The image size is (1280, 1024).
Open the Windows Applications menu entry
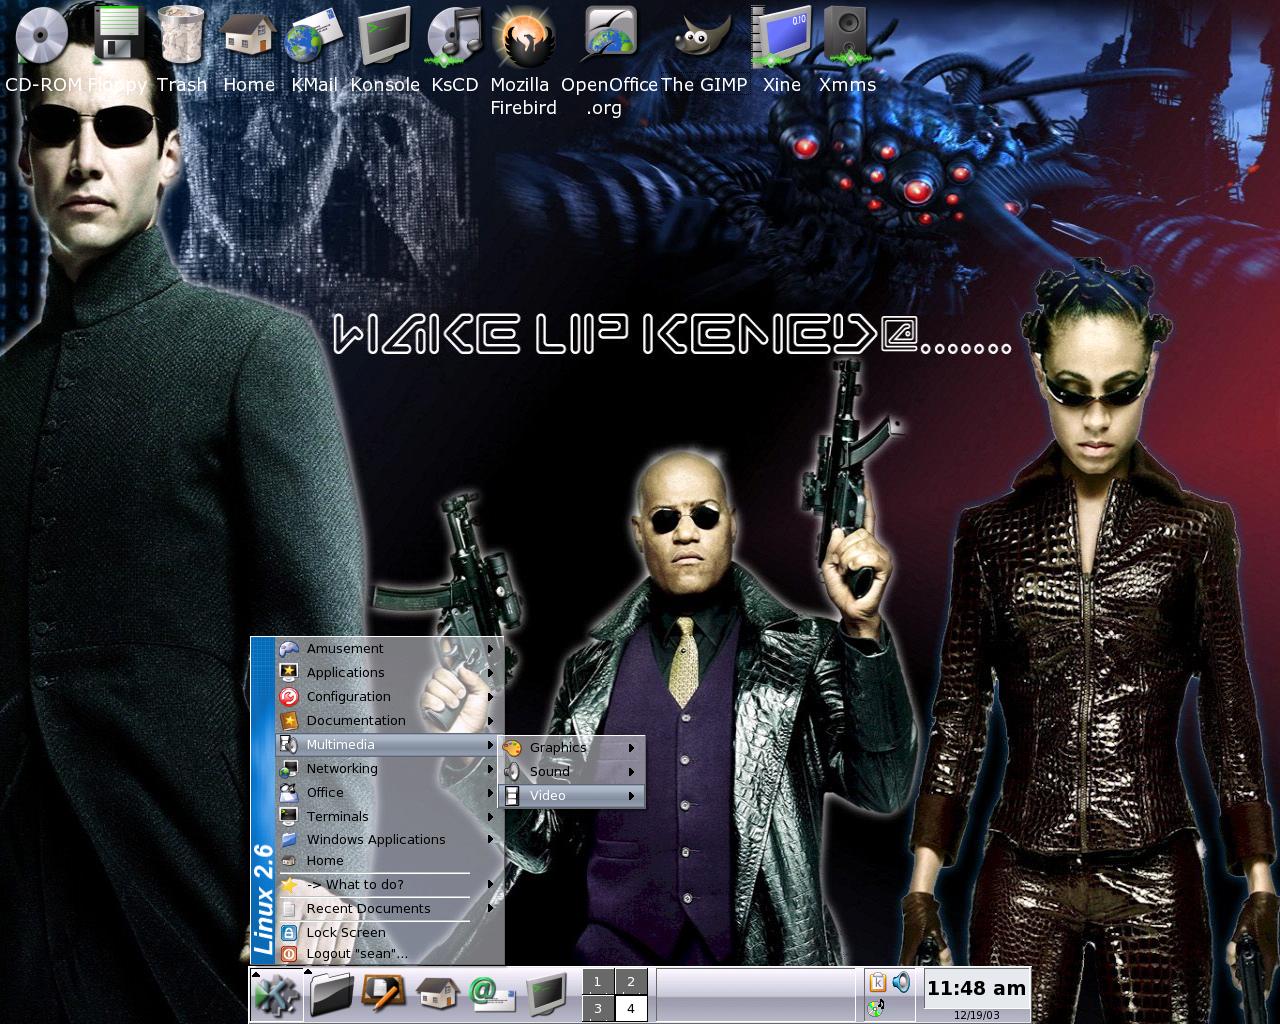(389, 840)
